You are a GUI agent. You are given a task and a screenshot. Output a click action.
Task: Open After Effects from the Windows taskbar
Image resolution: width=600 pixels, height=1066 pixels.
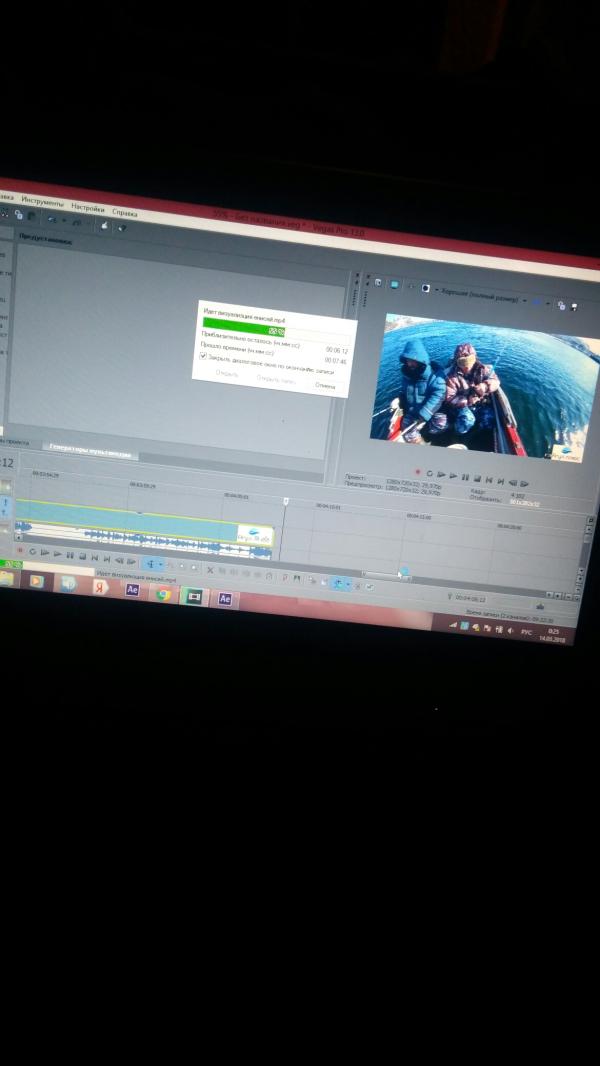pos(131,589)
